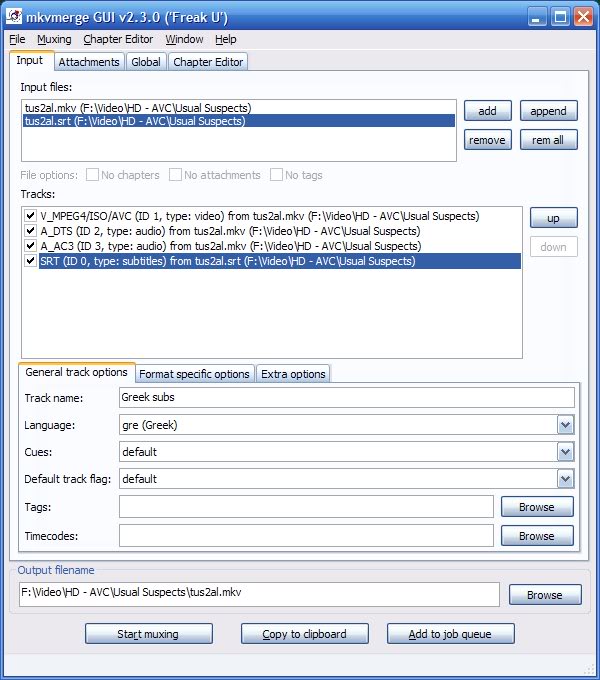This screenshot has height=680, width=600.
Task: Open the Chapter Editor menu
Action: pyautogui.click(x=119, y=40)
